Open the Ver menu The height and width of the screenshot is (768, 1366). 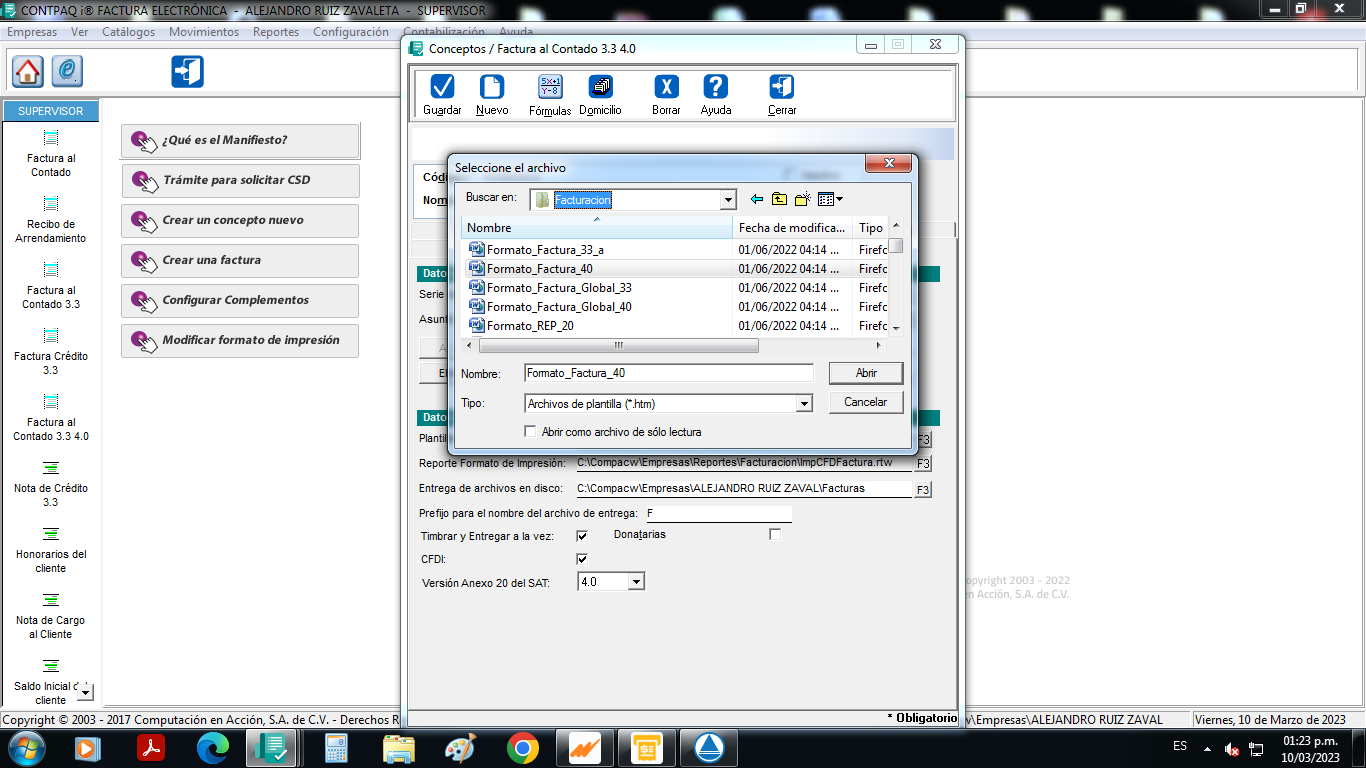coord(80,32)
